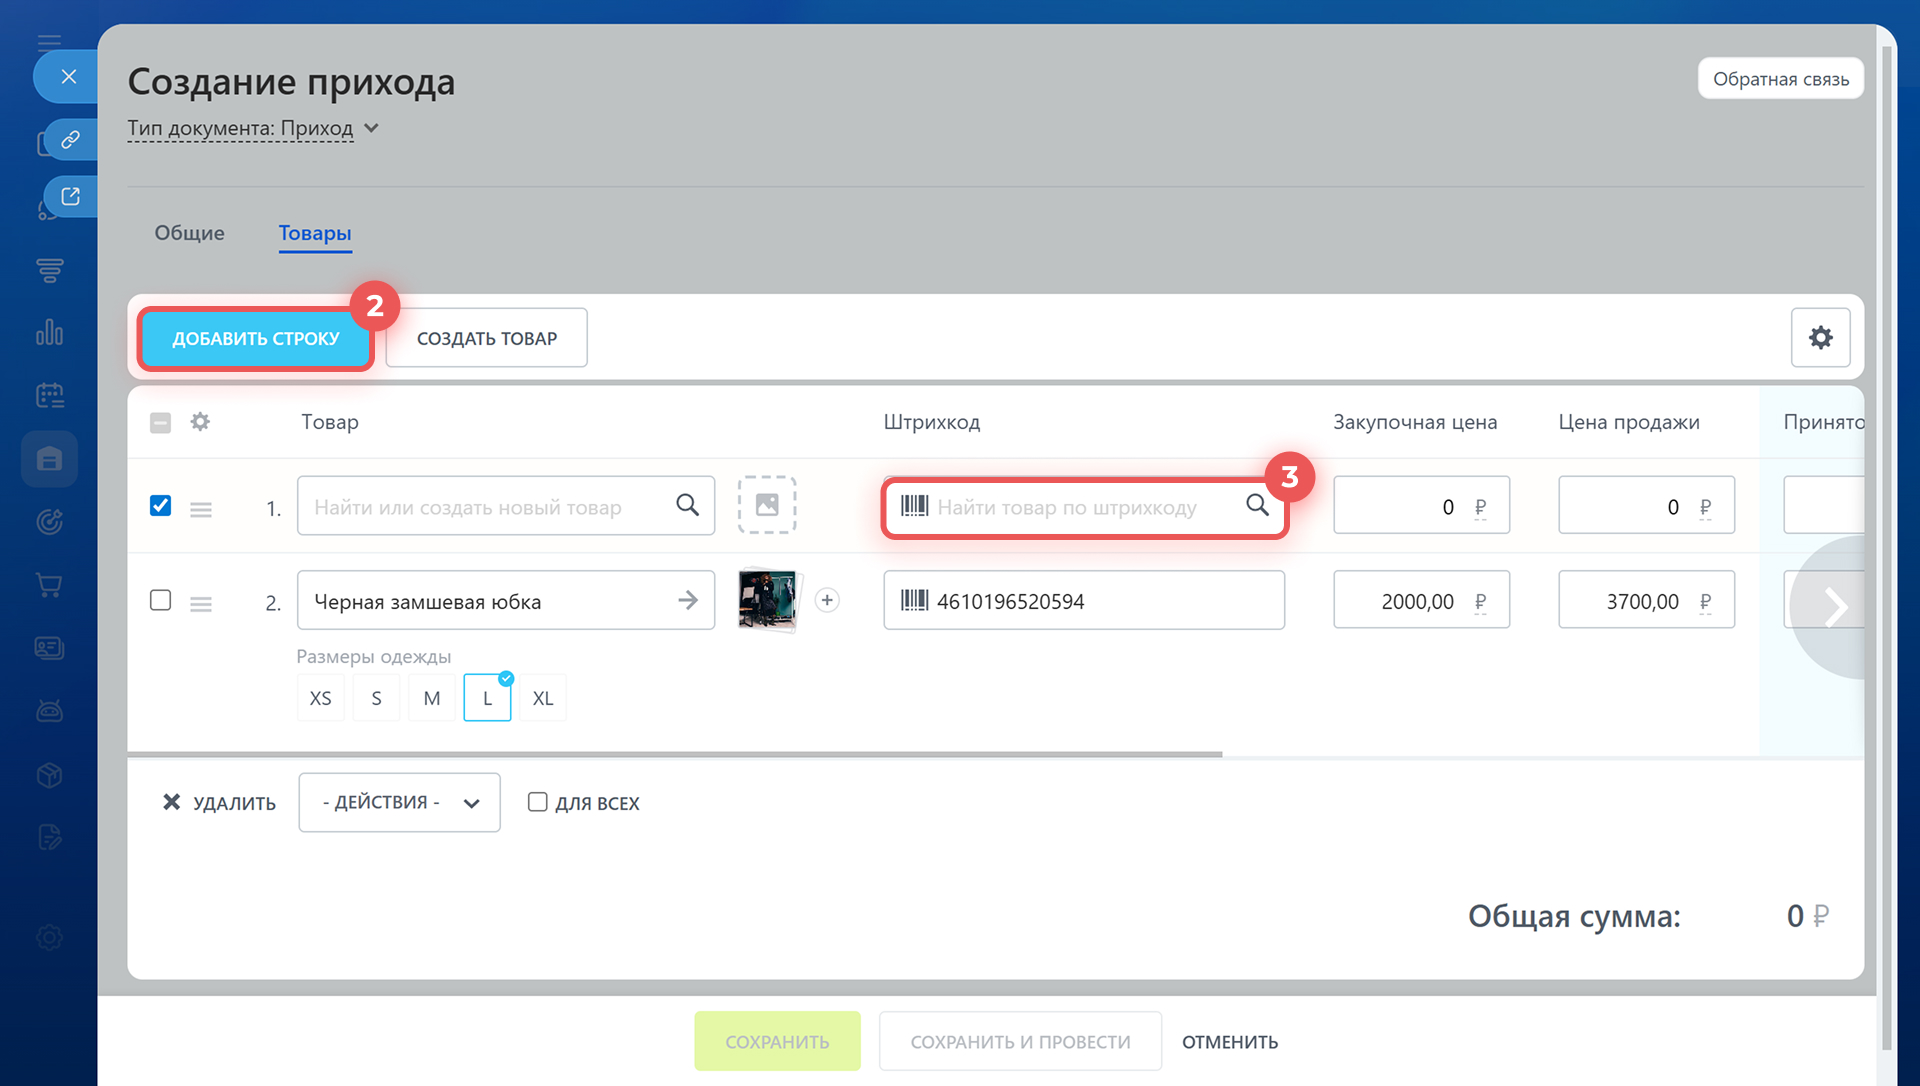Click the drag handle of row 2
The height and width of the screenshot is (1086, 1920).
coord(201,604)
